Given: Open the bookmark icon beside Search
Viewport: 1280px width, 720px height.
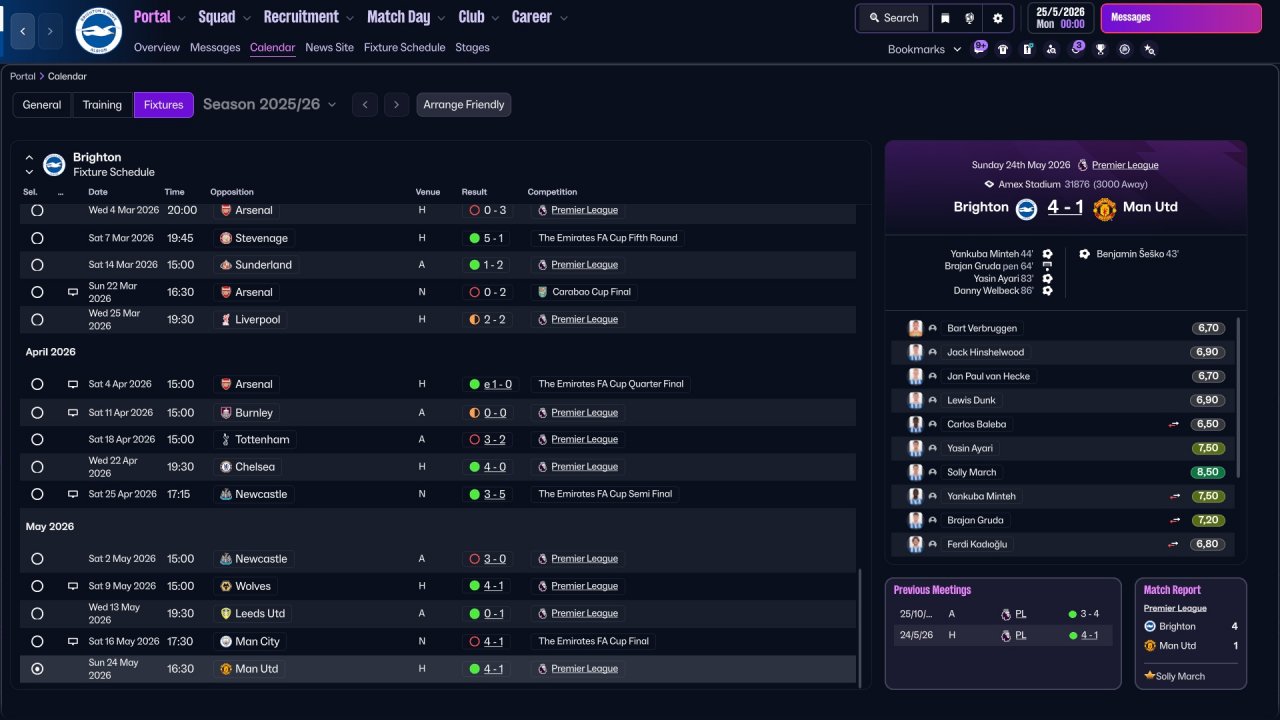Looking at the screenshot, I should pyautogui.click(x=946, y=18).
